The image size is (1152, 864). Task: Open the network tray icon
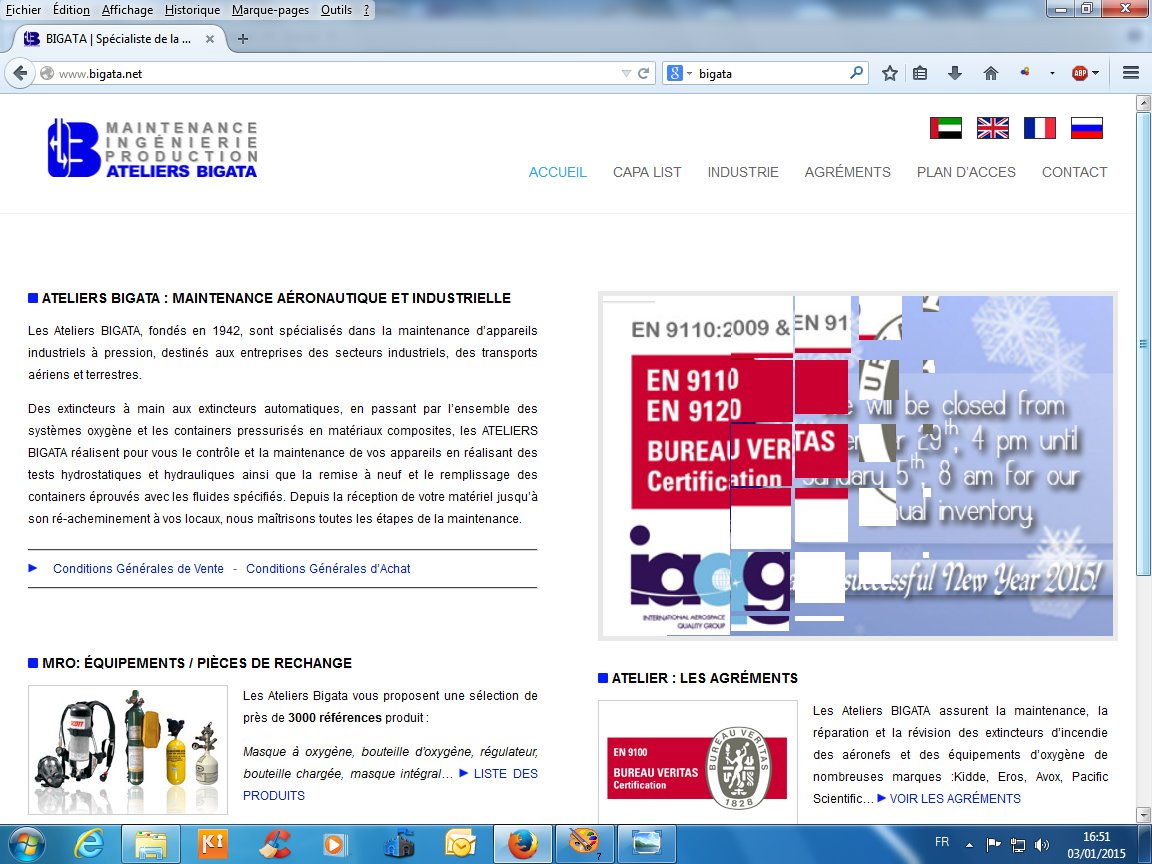[x=1018, y=844]
